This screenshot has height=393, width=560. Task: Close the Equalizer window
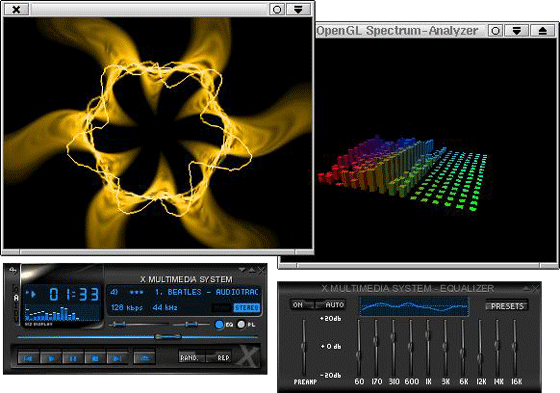tap(536, 288)
